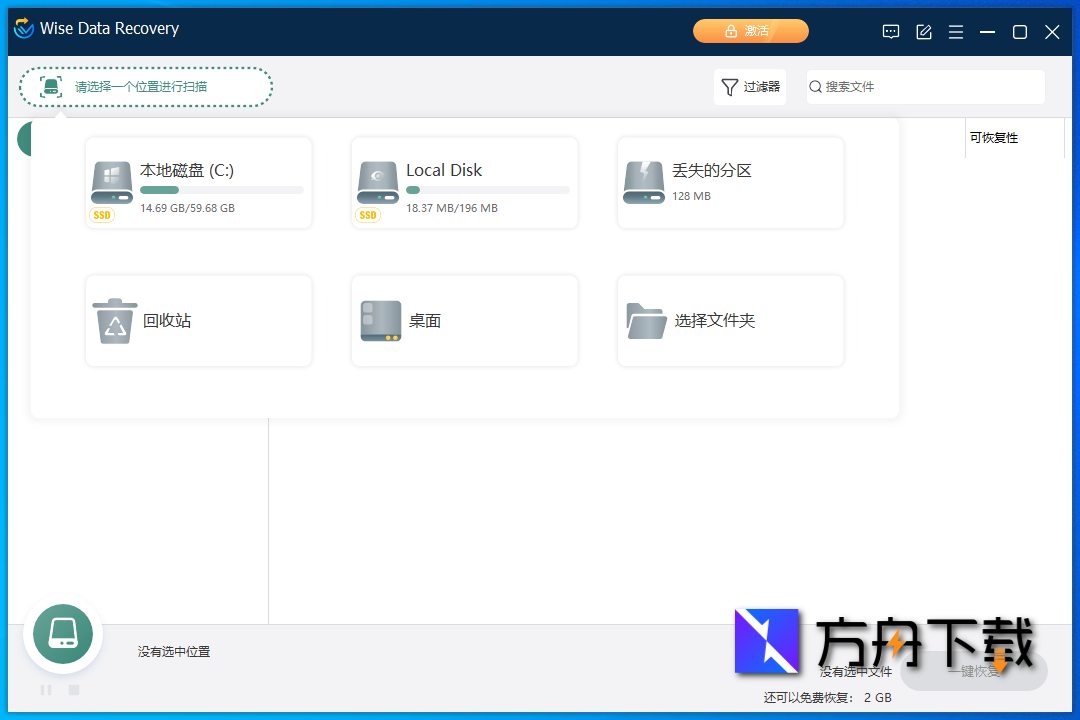
Task: Stop the current scan
Action: 72,689
